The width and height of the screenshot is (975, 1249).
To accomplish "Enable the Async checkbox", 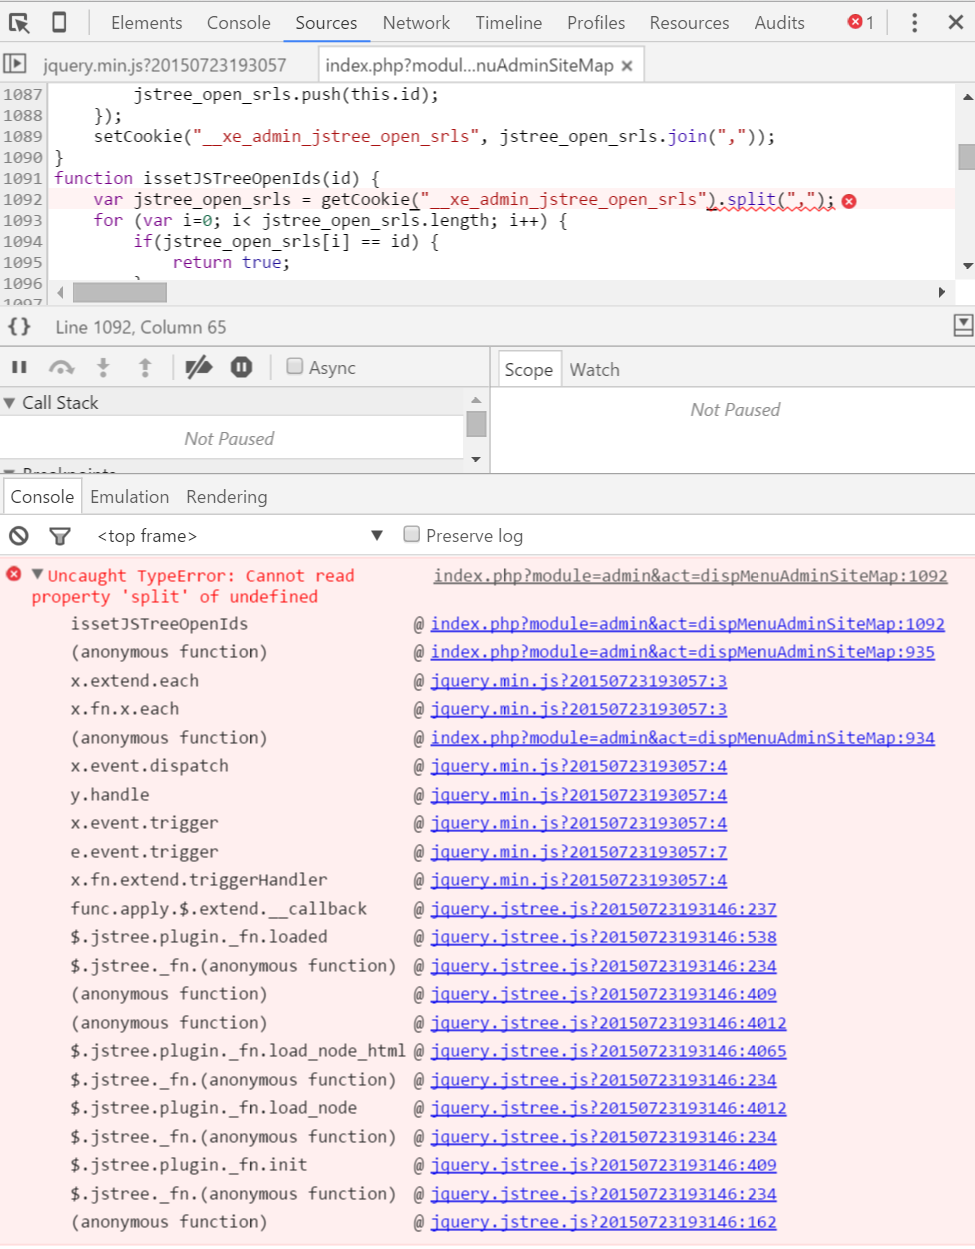I will tap(295, 367).
